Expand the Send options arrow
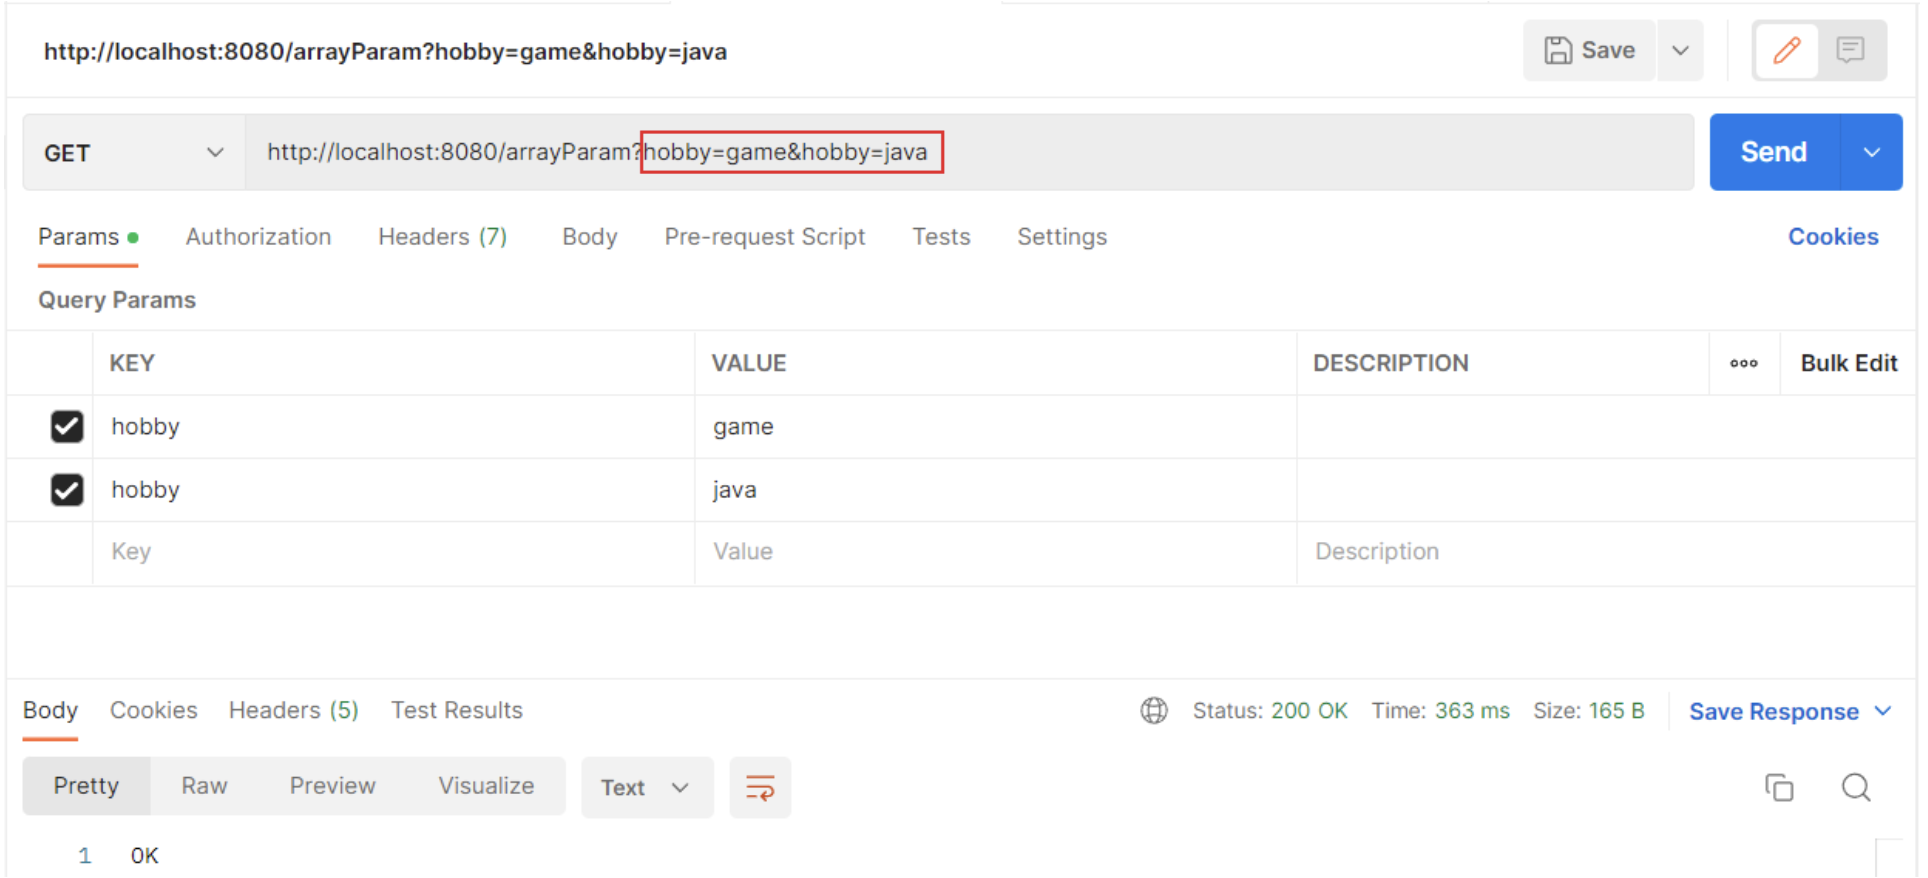 point(1871,152)
